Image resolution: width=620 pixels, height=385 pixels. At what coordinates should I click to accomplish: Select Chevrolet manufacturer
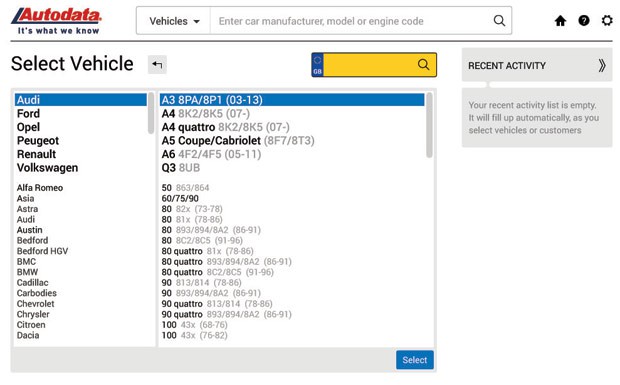pos(35,304)
